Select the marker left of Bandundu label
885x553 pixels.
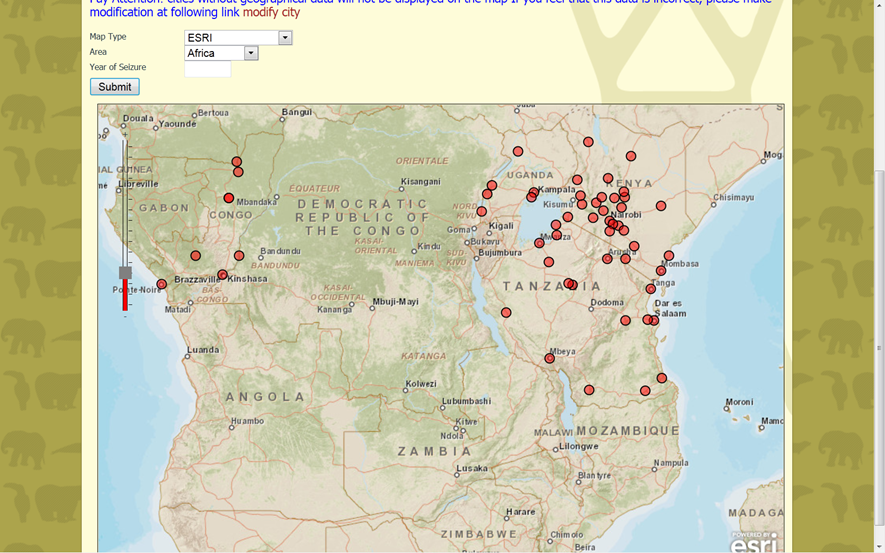point(239,256)
